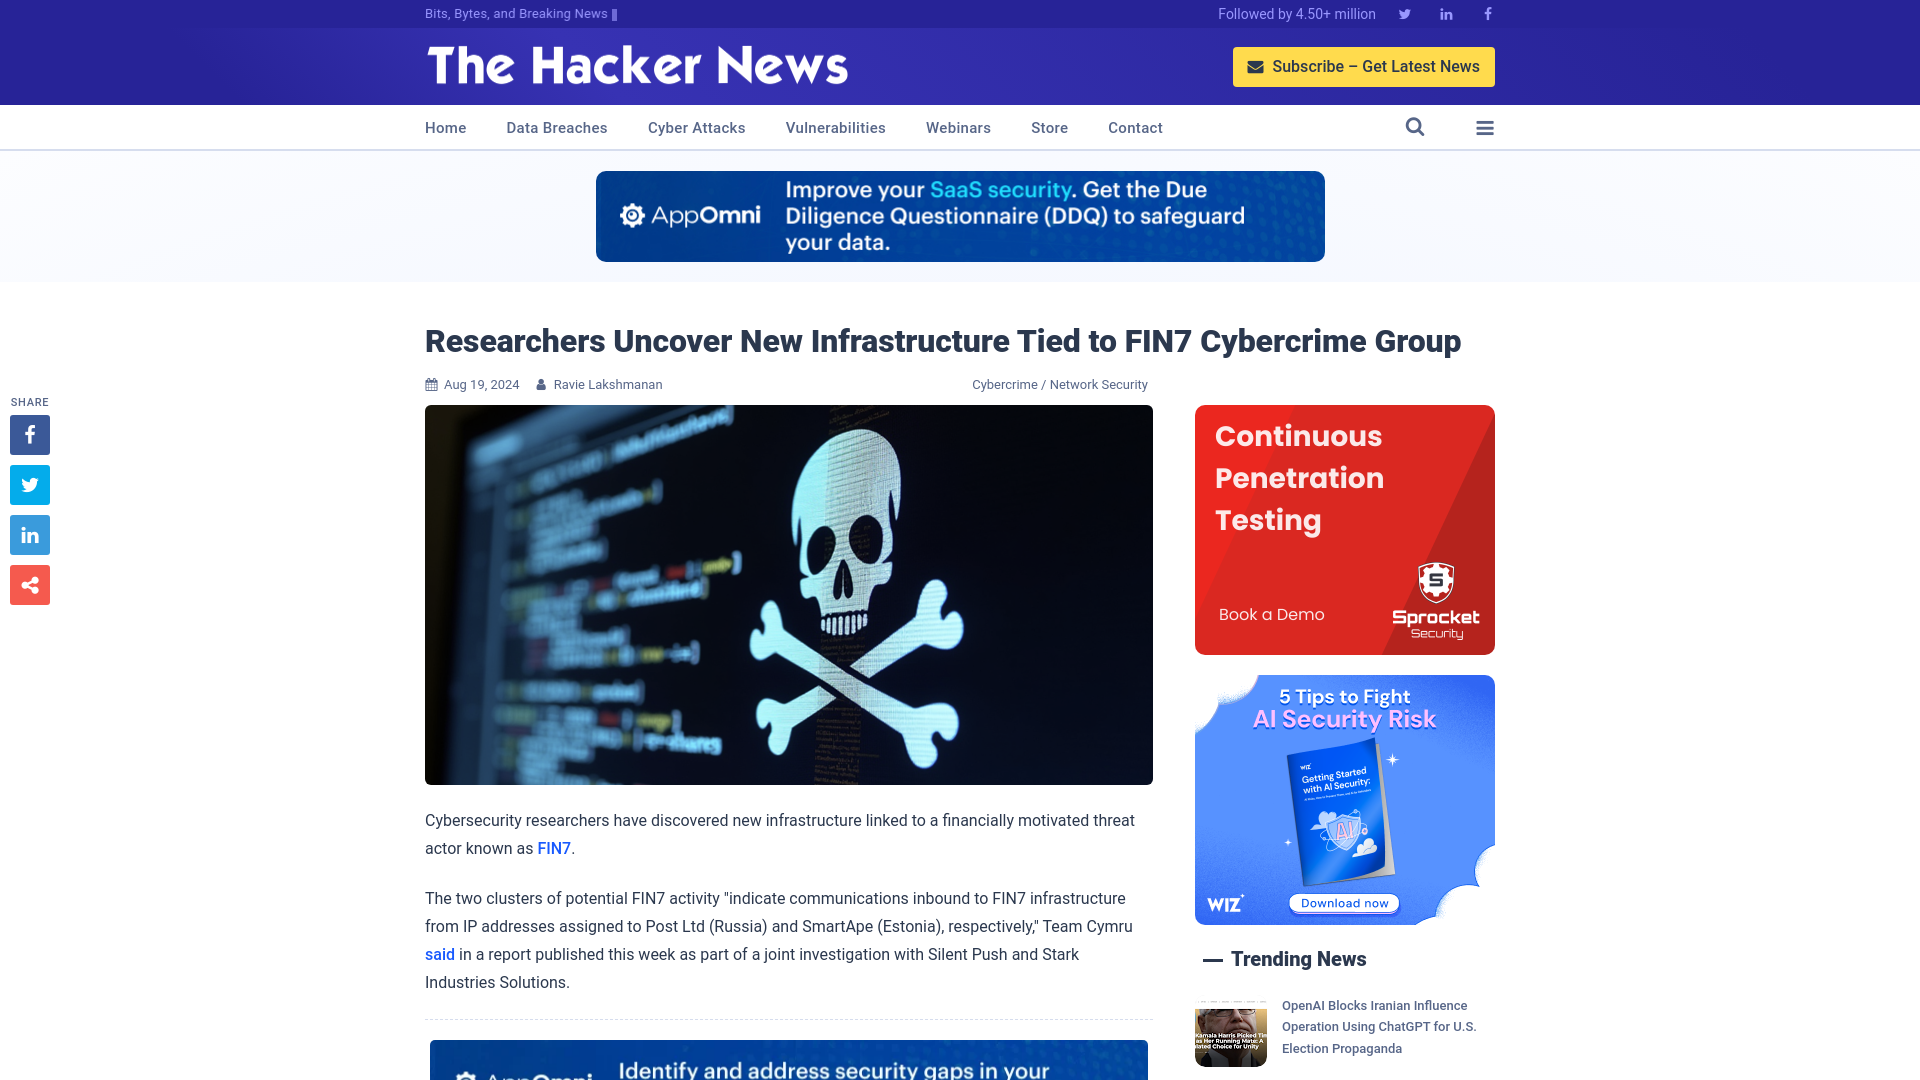Click the Subscribe button
Viewport: 1920px width, 1080px height.
click(x=1364, y=66)
